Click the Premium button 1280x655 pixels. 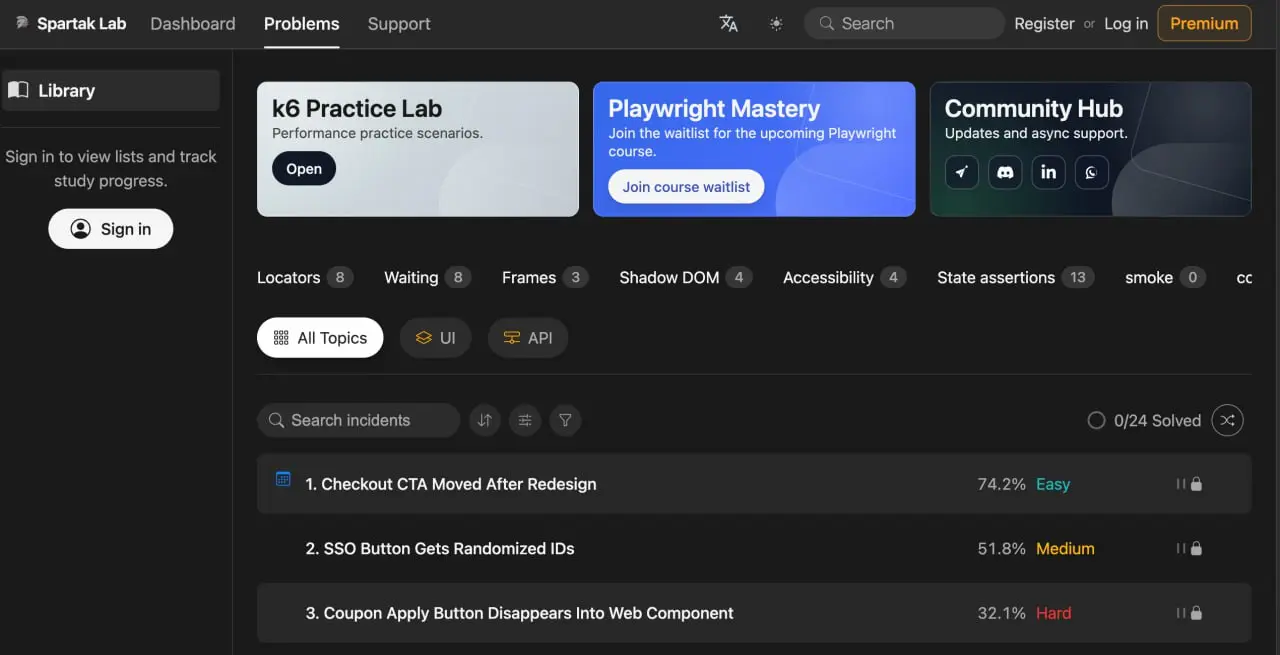[1204, 23]
